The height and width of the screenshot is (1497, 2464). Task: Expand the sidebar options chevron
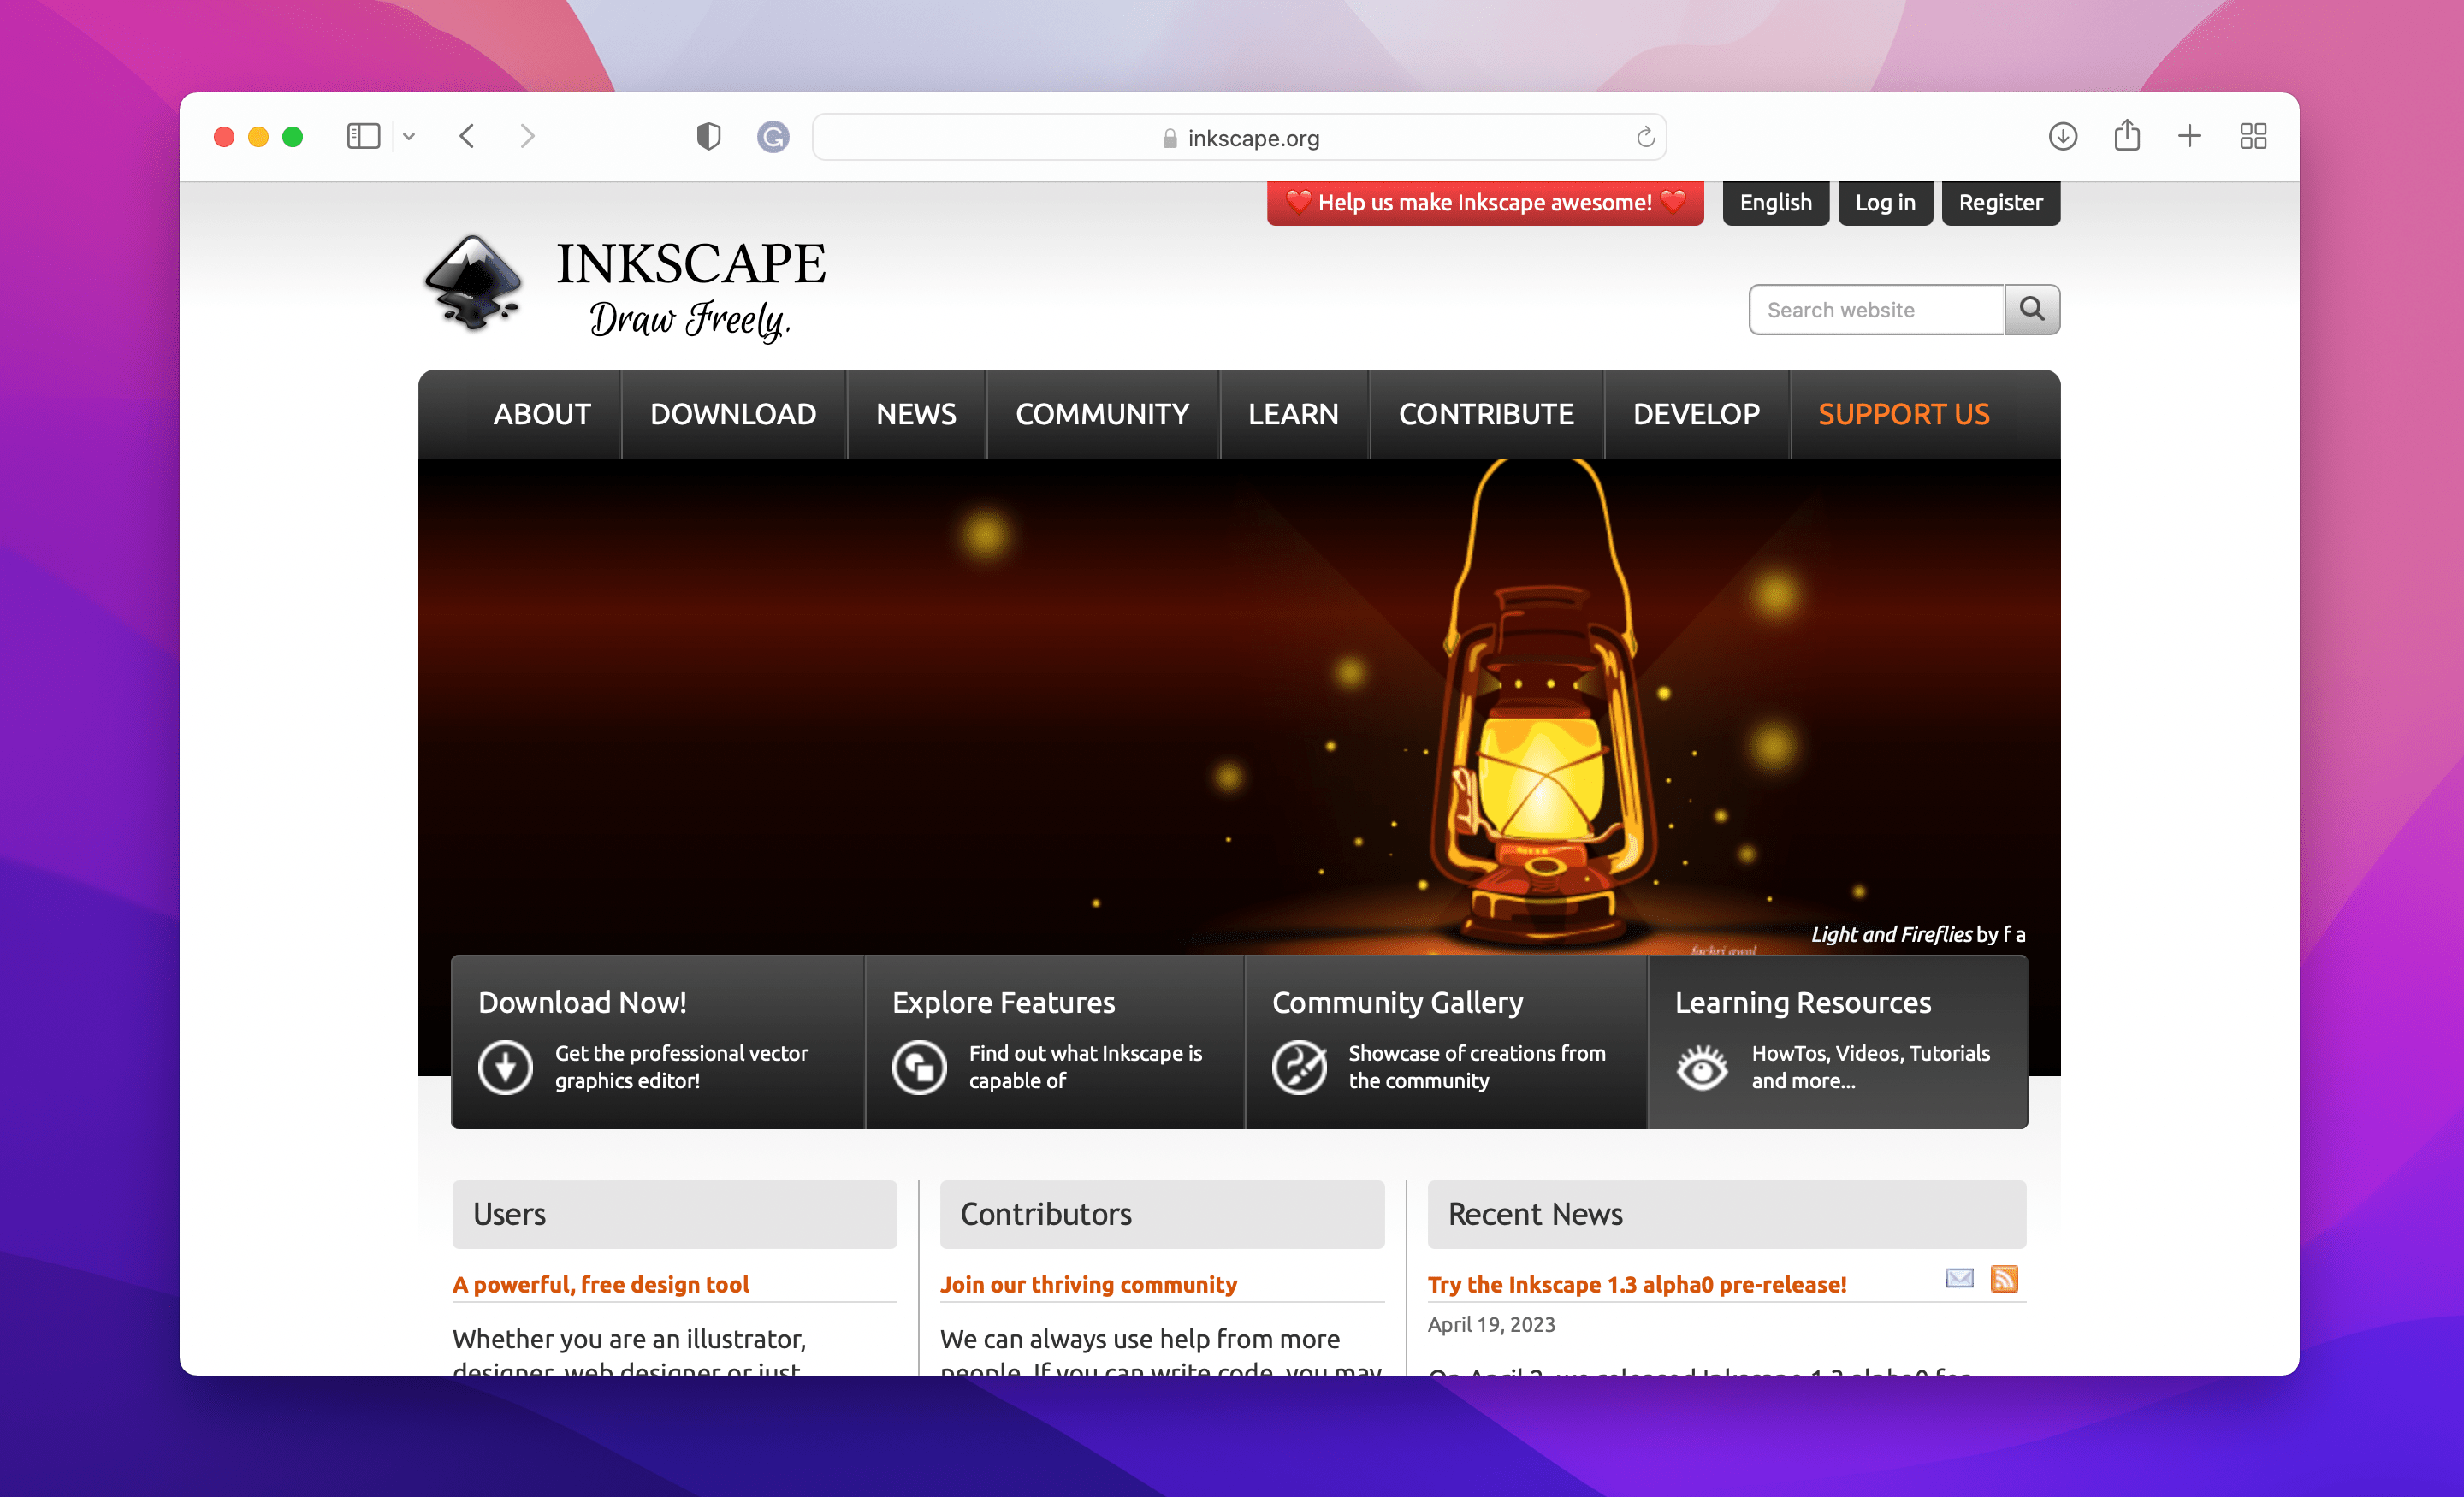[408, 136]
